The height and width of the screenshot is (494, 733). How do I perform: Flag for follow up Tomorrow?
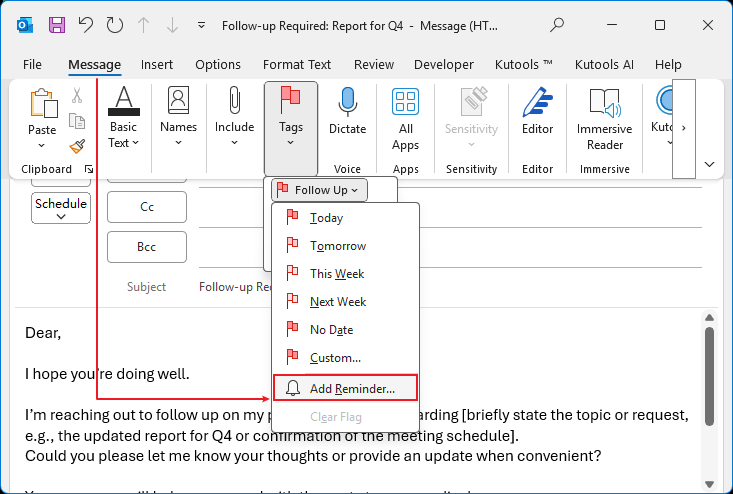tap(345, 246)
